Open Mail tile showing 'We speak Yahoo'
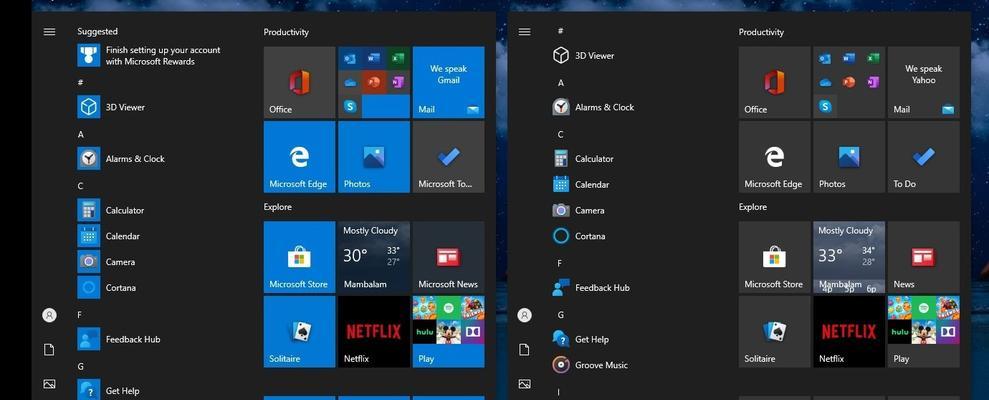This screenshot has height=400, width=989. pyautogui.click(x=923, y=82)
